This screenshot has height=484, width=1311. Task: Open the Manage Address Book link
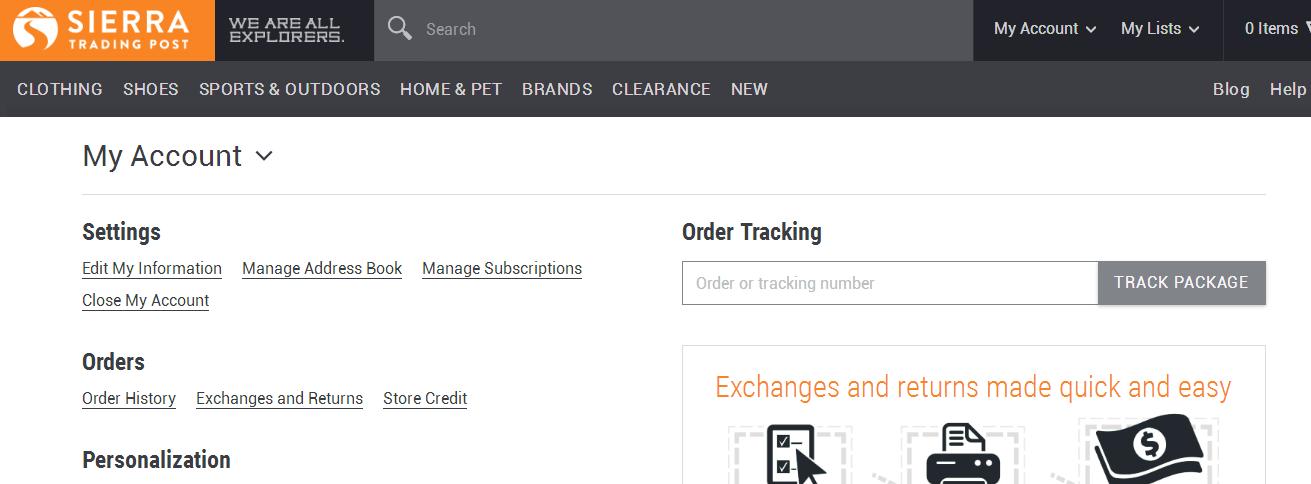(322, 269)
